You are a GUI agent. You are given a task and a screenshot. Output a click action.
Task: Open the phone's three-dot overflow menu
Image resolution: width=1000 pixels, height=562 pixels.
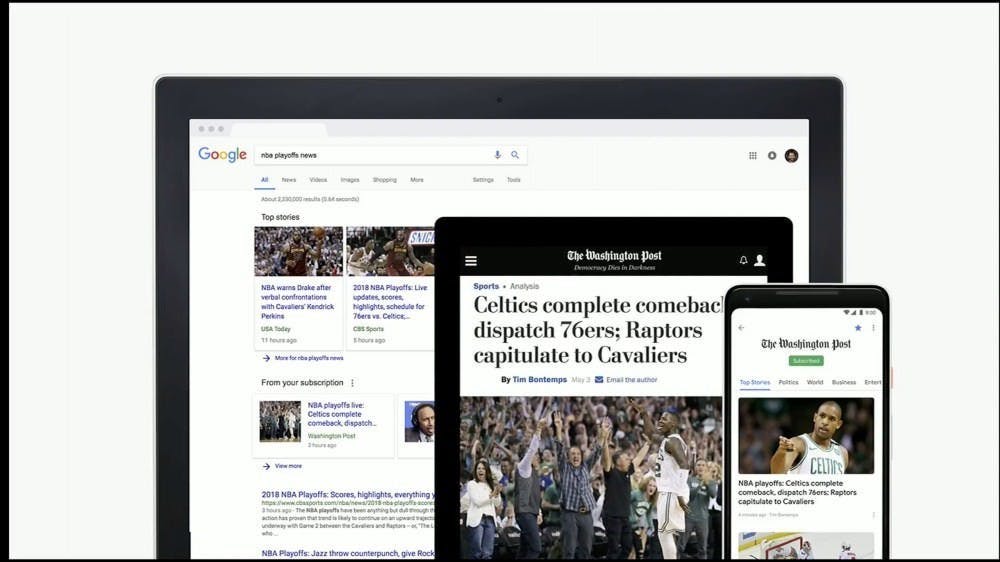(x=873, y=328)
